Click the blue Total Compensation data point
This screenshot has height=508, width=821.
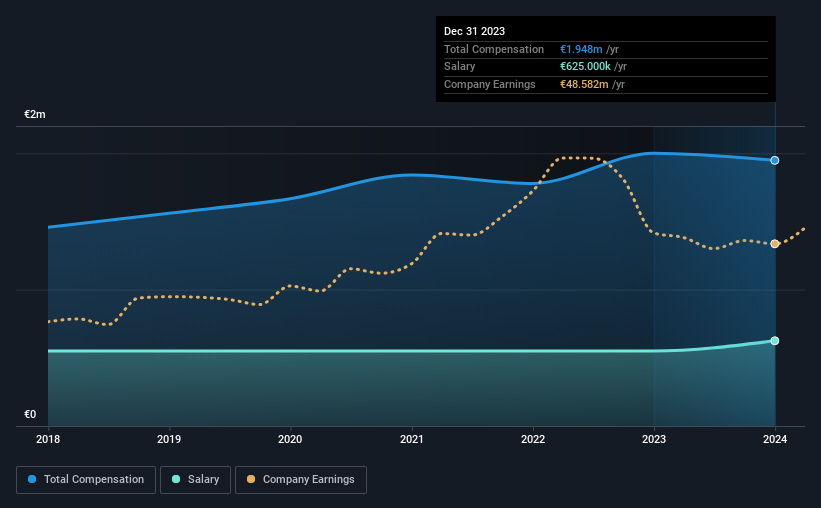[774, 160]
